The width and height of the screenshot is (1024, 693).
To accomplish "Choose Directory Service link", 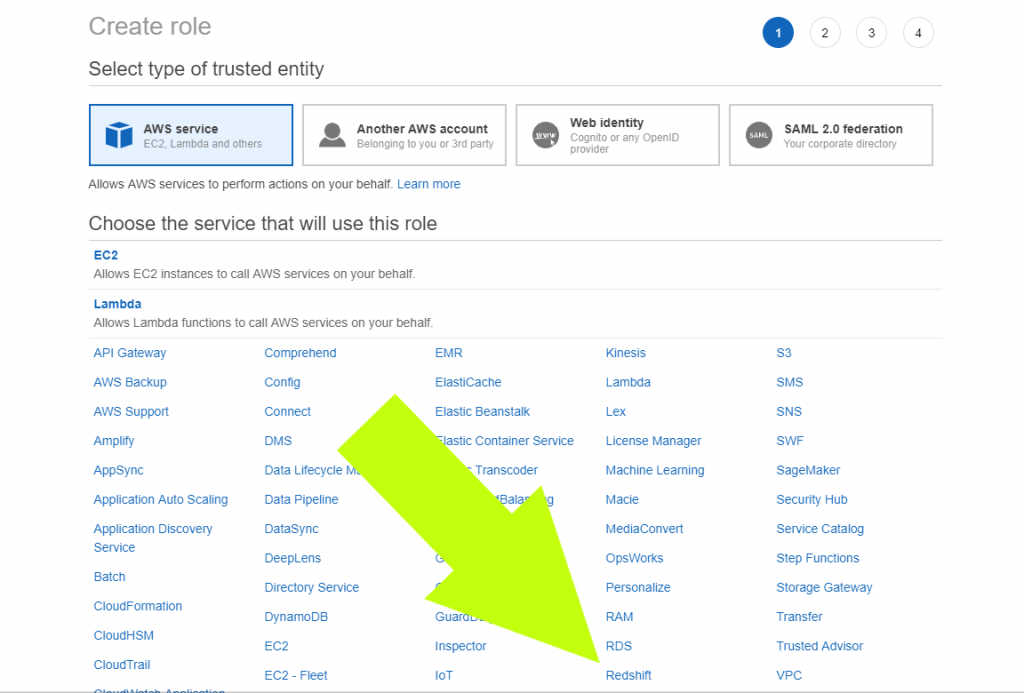I will tap(312, 588).
